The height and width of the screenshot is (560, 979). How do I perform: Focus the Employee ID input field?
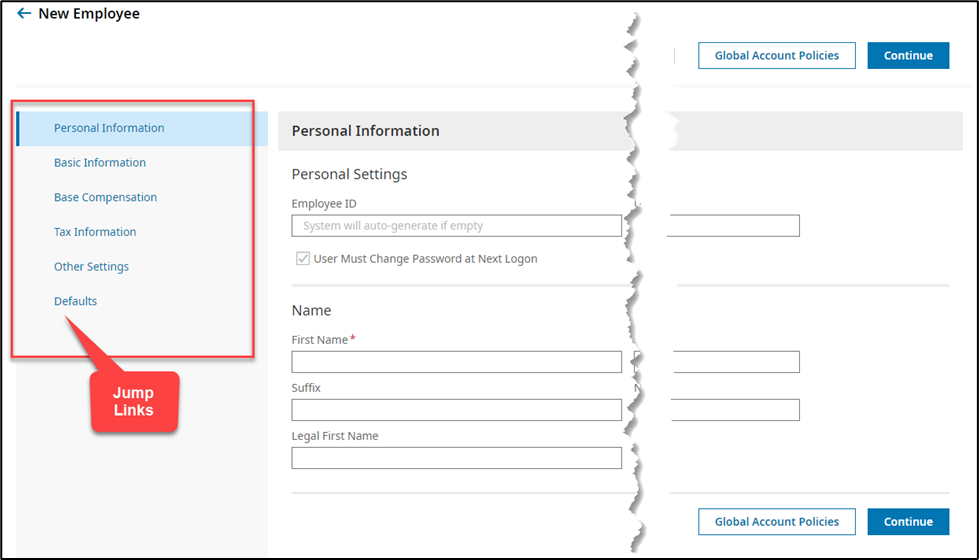tap(456, 226)
